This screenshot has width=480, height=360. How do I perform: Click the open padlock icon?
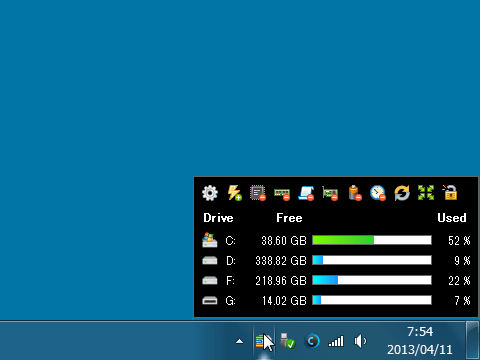point(450,193)
